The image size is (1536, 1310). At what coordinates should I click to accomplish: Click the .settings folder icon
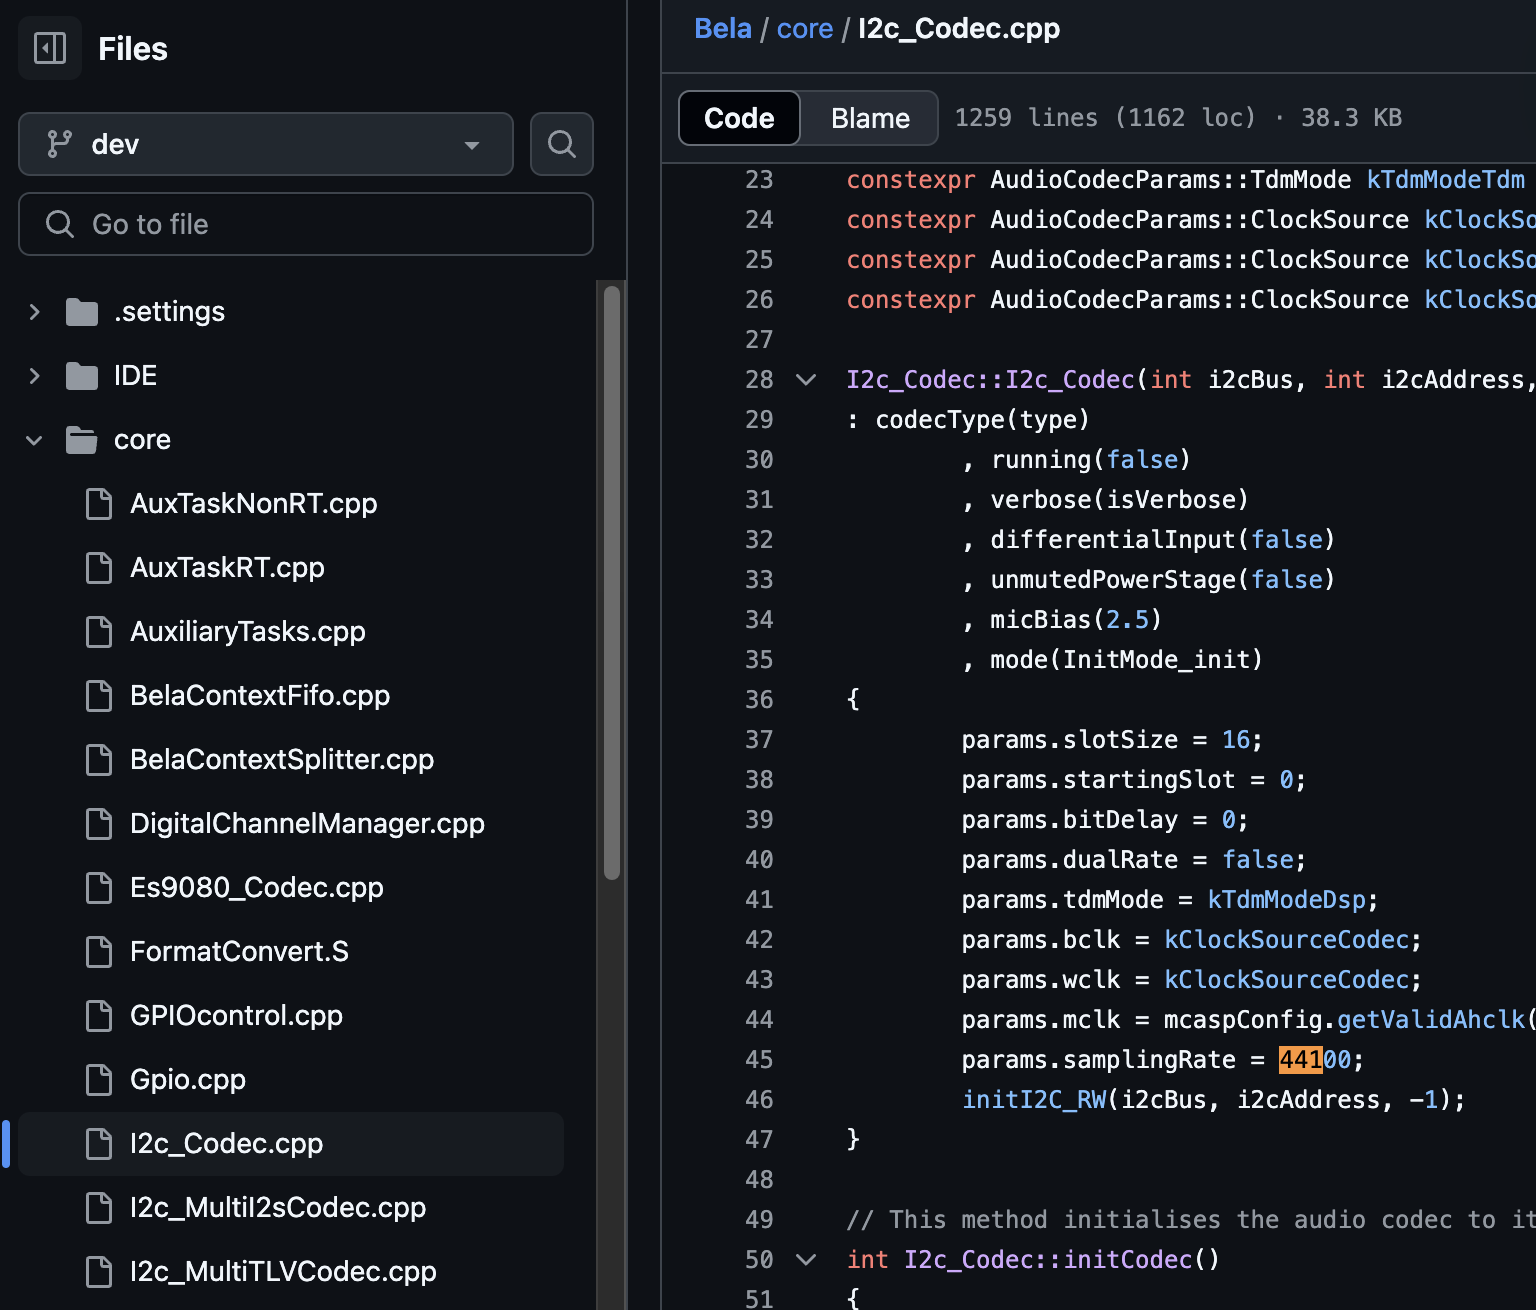tap(81, 312)
